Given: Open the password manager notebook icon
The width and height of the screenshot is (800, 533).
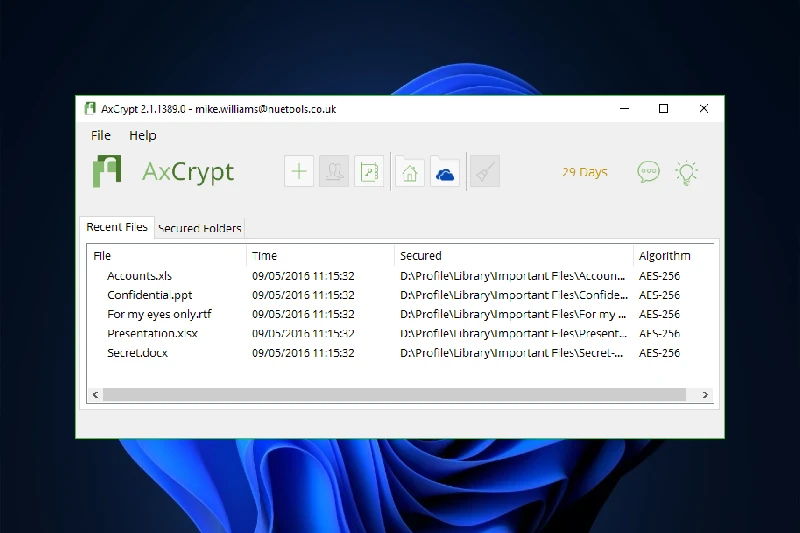Looking at the screenshot, I should click(369, 171).
